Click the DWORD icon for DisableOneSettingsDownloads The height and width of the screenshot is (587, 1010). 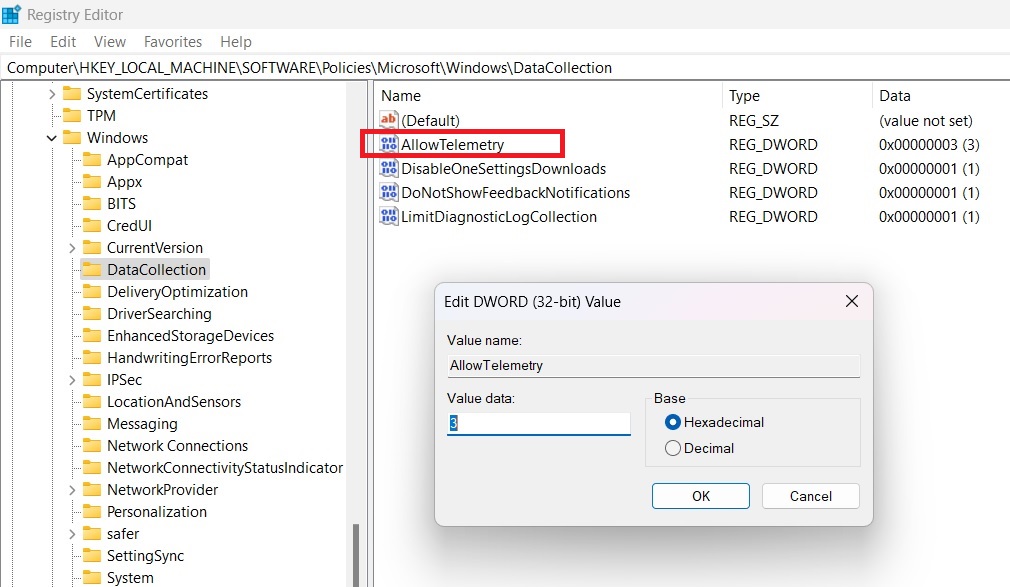click(x=390, y=169)
